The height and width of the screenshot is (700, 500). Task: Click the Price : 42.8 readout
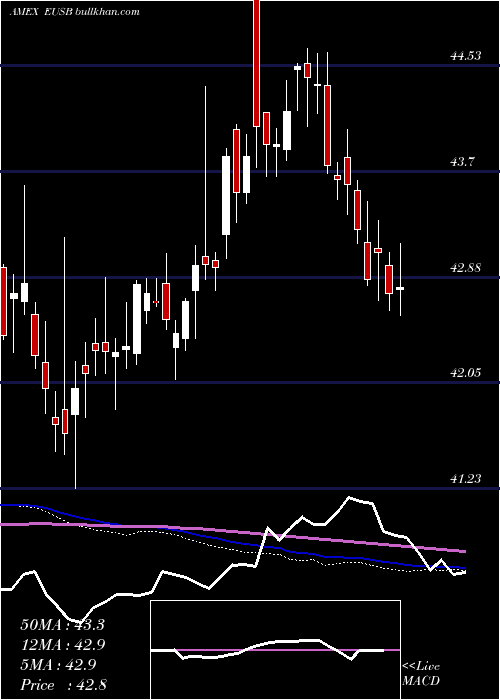[62, 685]
